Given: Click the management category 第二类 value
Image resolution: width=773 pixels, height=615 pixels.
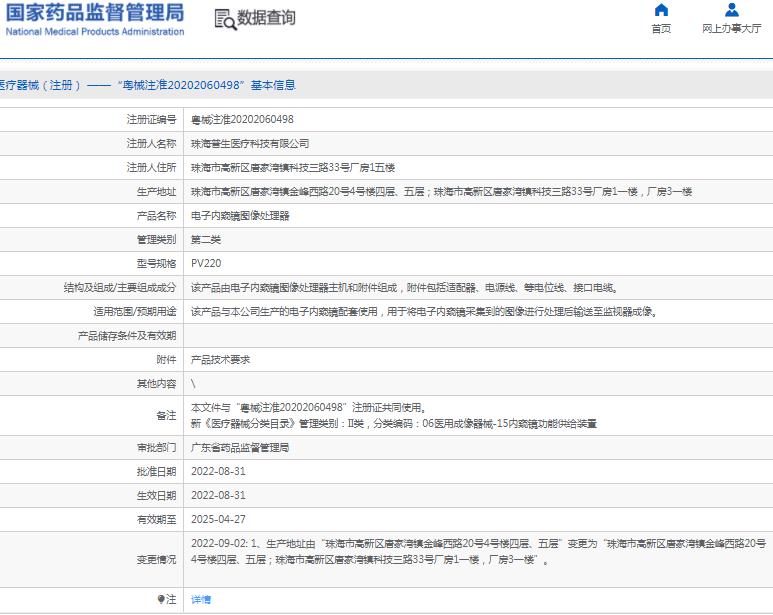Looking at the screenshot, I should (x=206, y=239).
